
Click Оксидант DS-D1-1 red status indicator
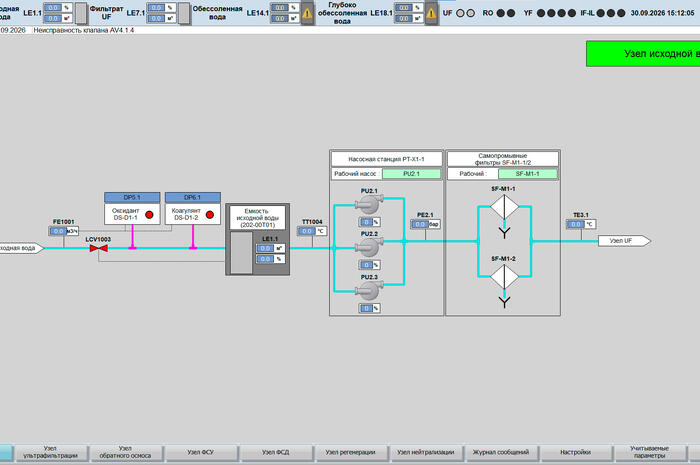click(149, 215)
